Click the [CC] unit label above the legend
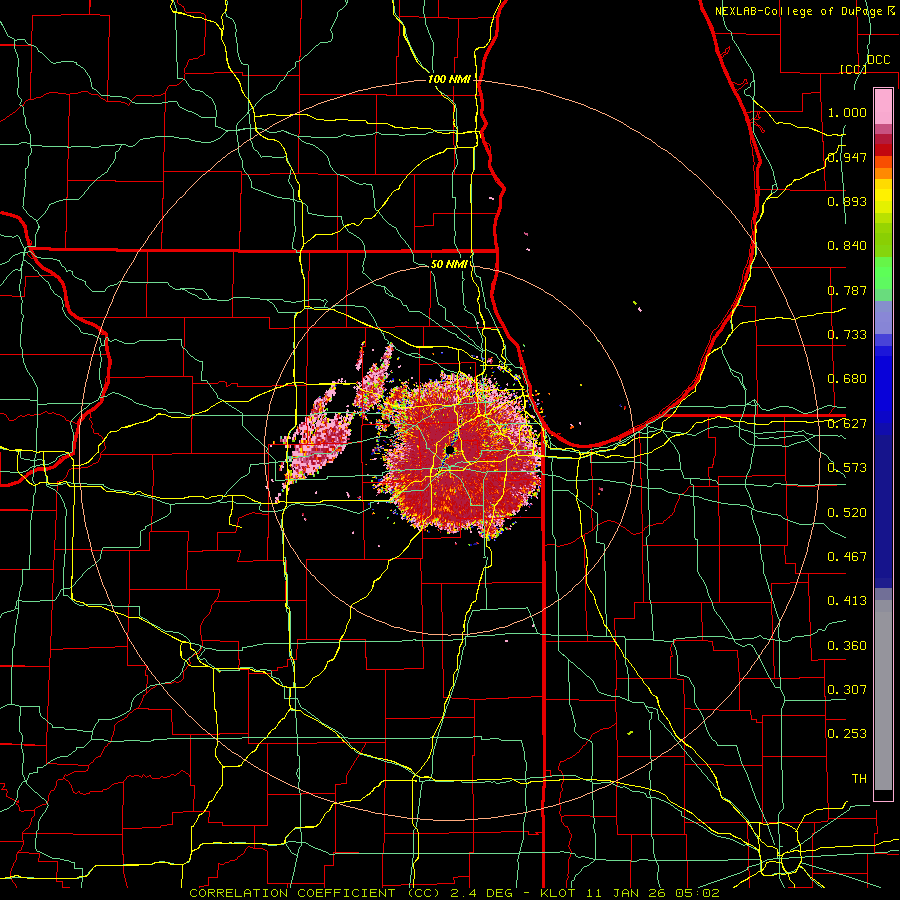This screenshot has width=900, height=900. coord(854,69)
